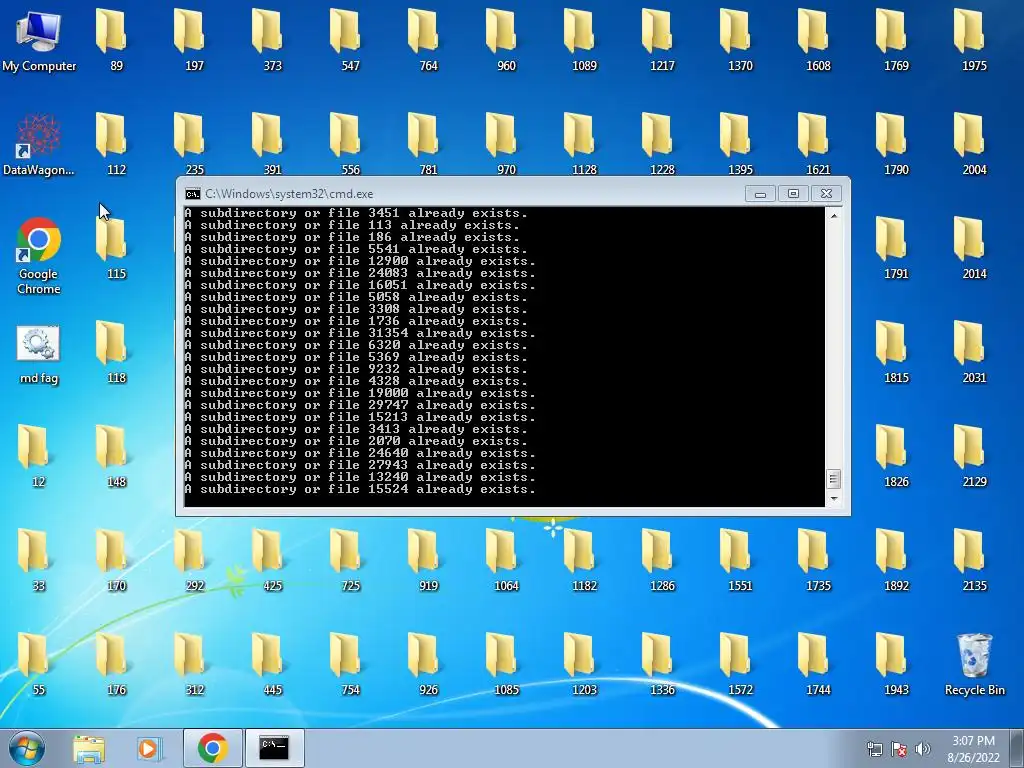The image size is (1024, 768).
Task: Click the line mentioning file 15524
Action: (359, 489)
